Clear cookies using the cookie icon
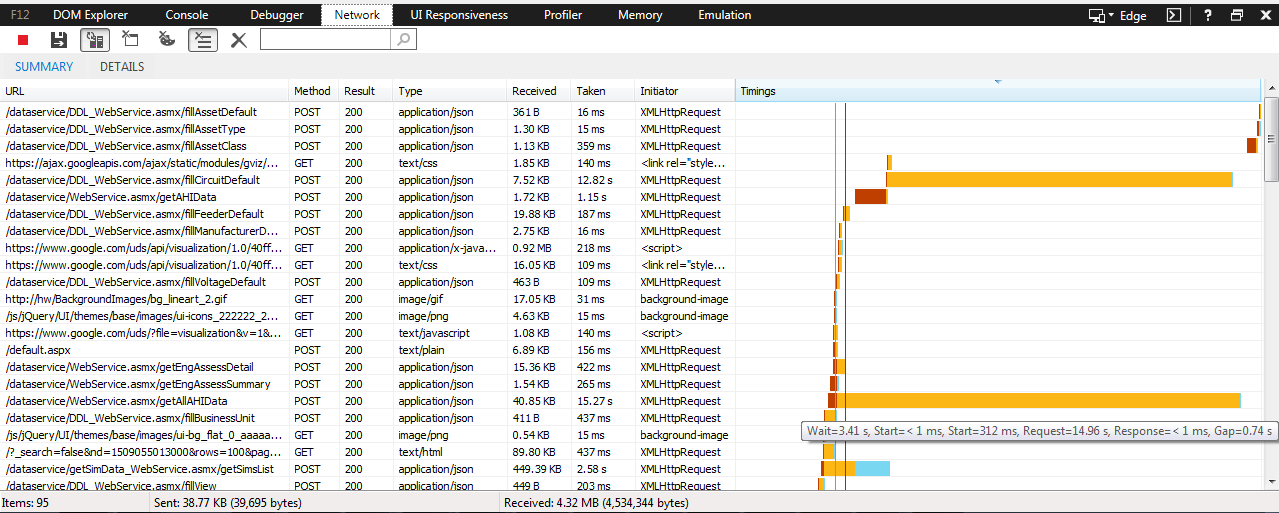Screen dimensions: 1279x513 pos(167,40)
